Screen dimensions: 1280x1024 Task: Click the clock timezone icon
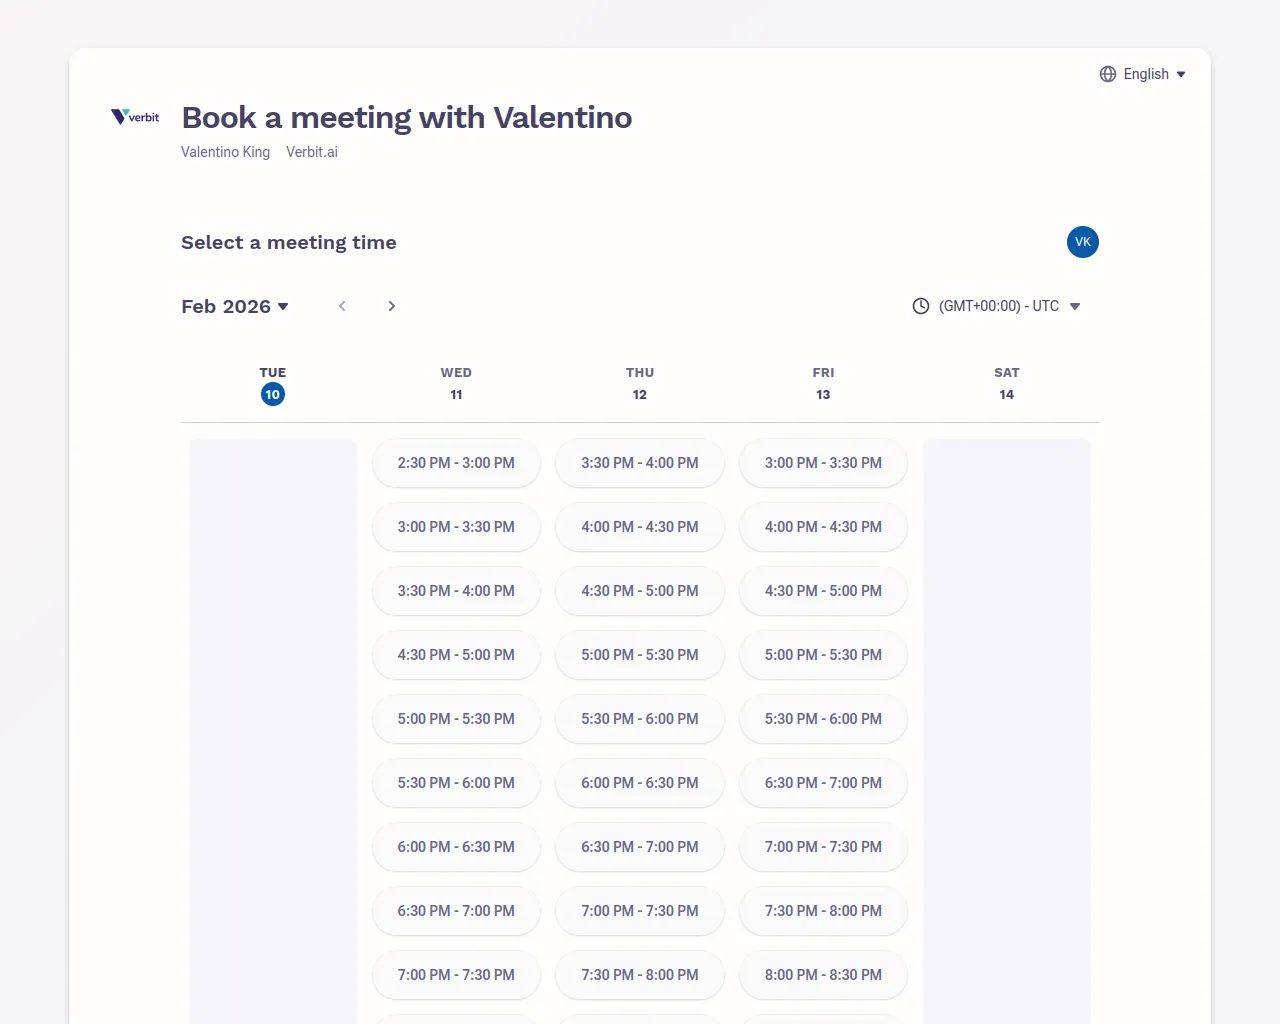(921, 306)
